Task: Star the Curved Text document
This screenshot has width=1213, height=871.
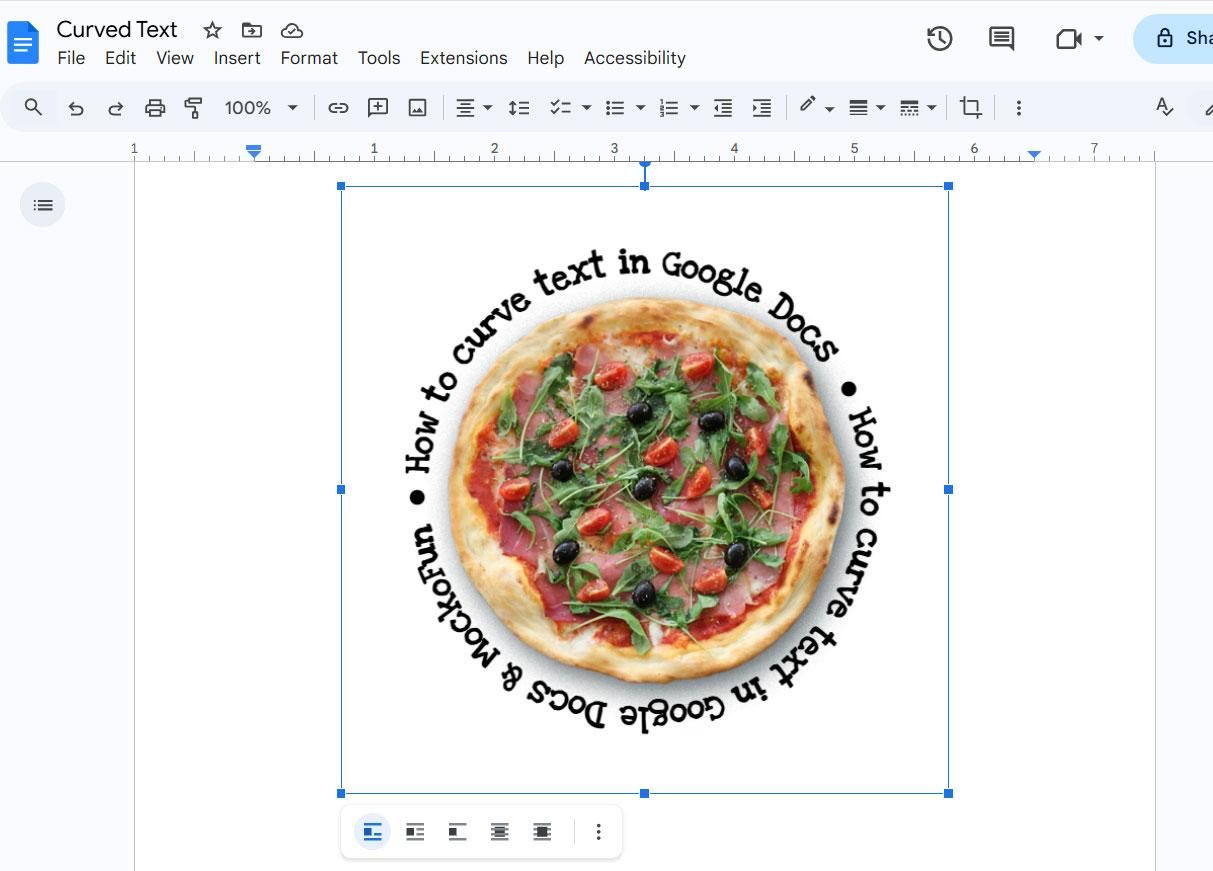Action: [212, 29]
